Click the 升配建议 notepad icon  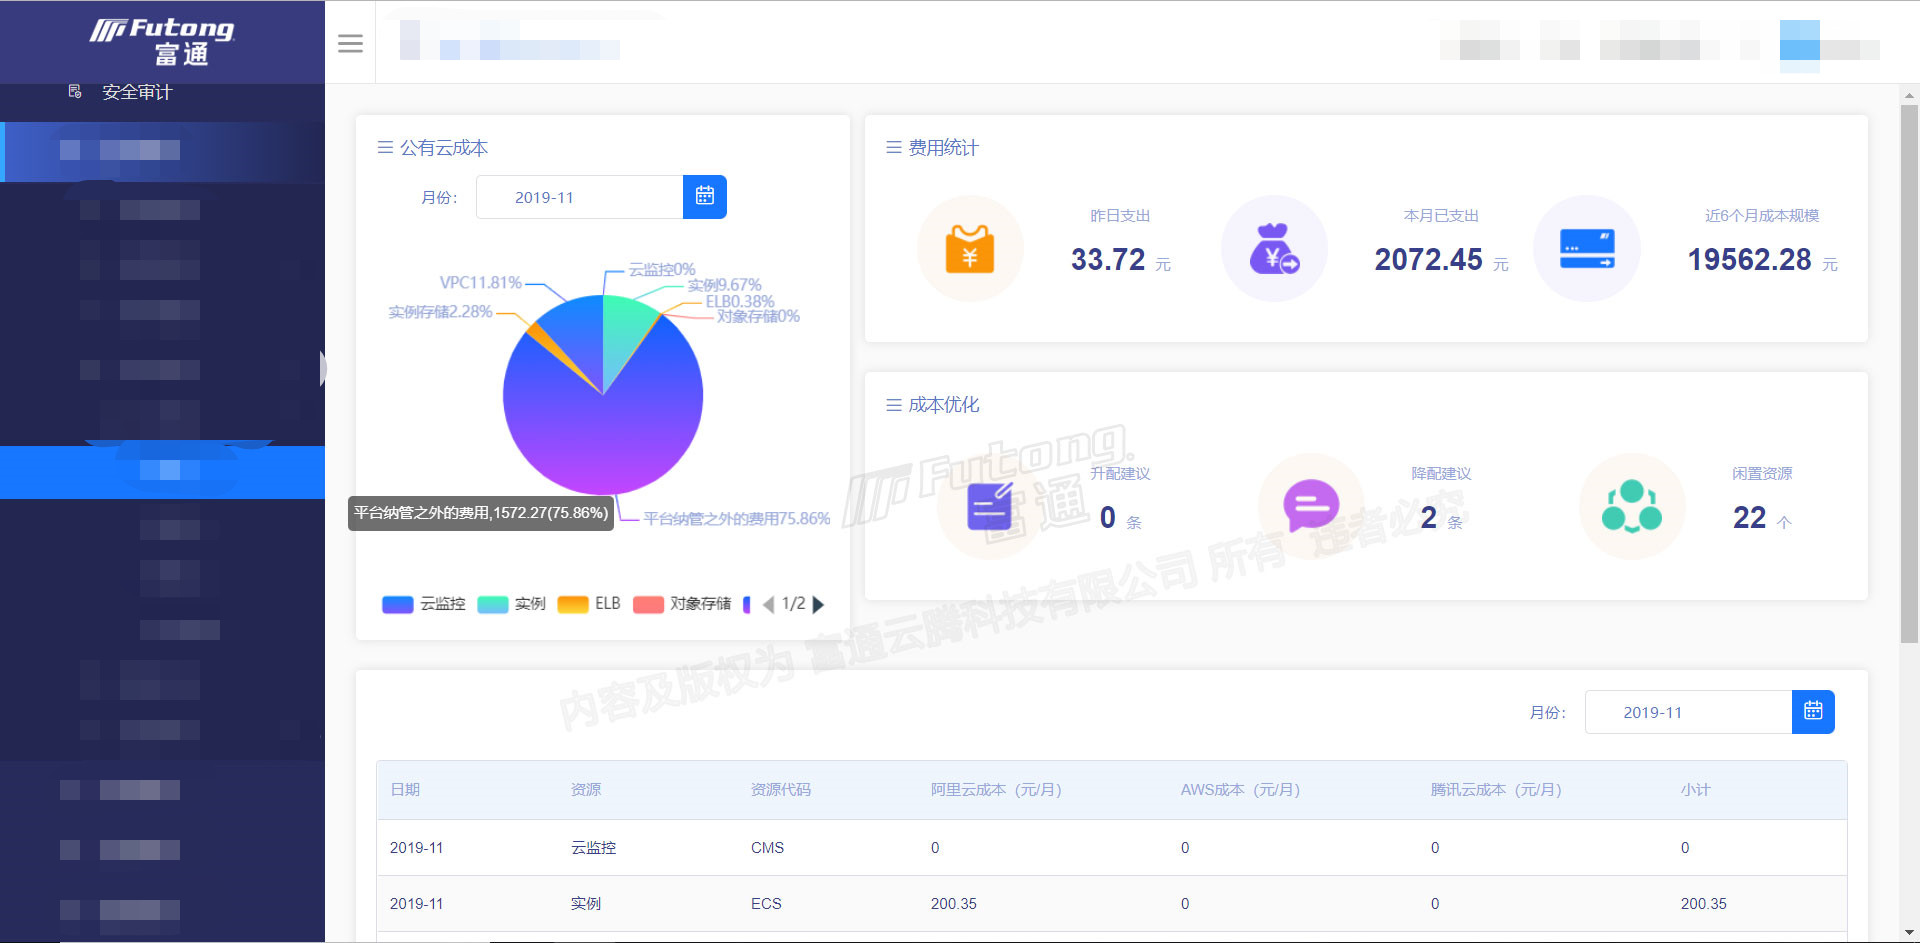[x=990, y=506]
